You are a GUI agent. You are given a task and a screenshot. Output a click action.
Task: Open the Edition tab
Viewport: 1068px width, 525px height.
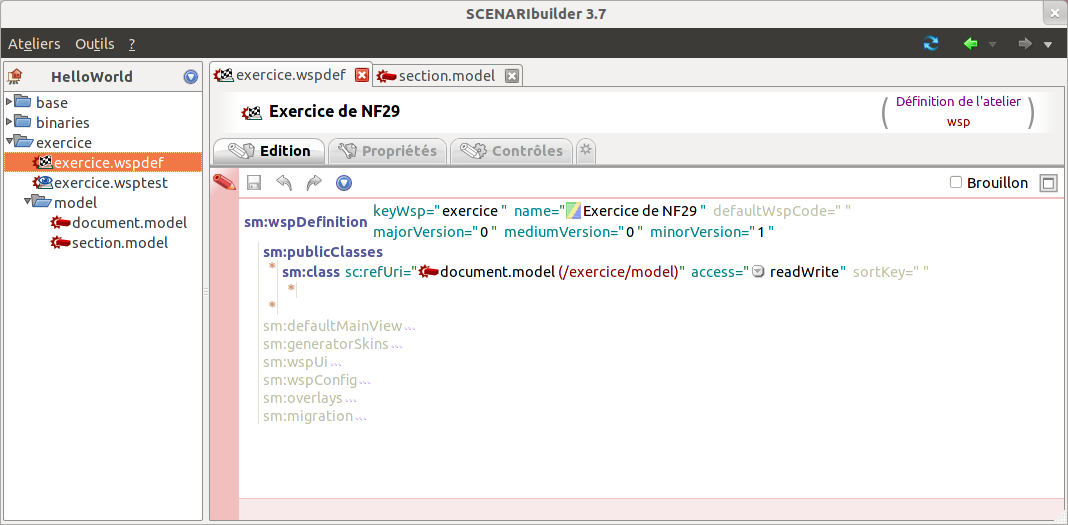point(268,150)
